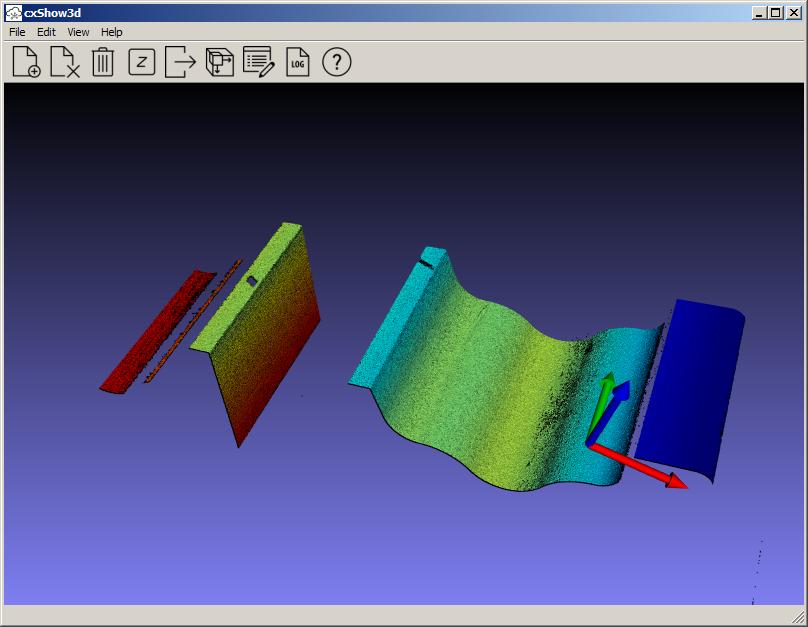Click the add new file icon
This screenshot has width=808, height=627.
(26, 62)
